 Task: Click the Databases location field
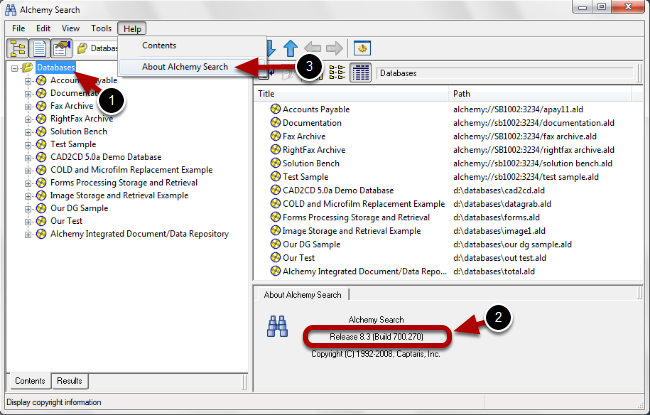coord(505,73)
